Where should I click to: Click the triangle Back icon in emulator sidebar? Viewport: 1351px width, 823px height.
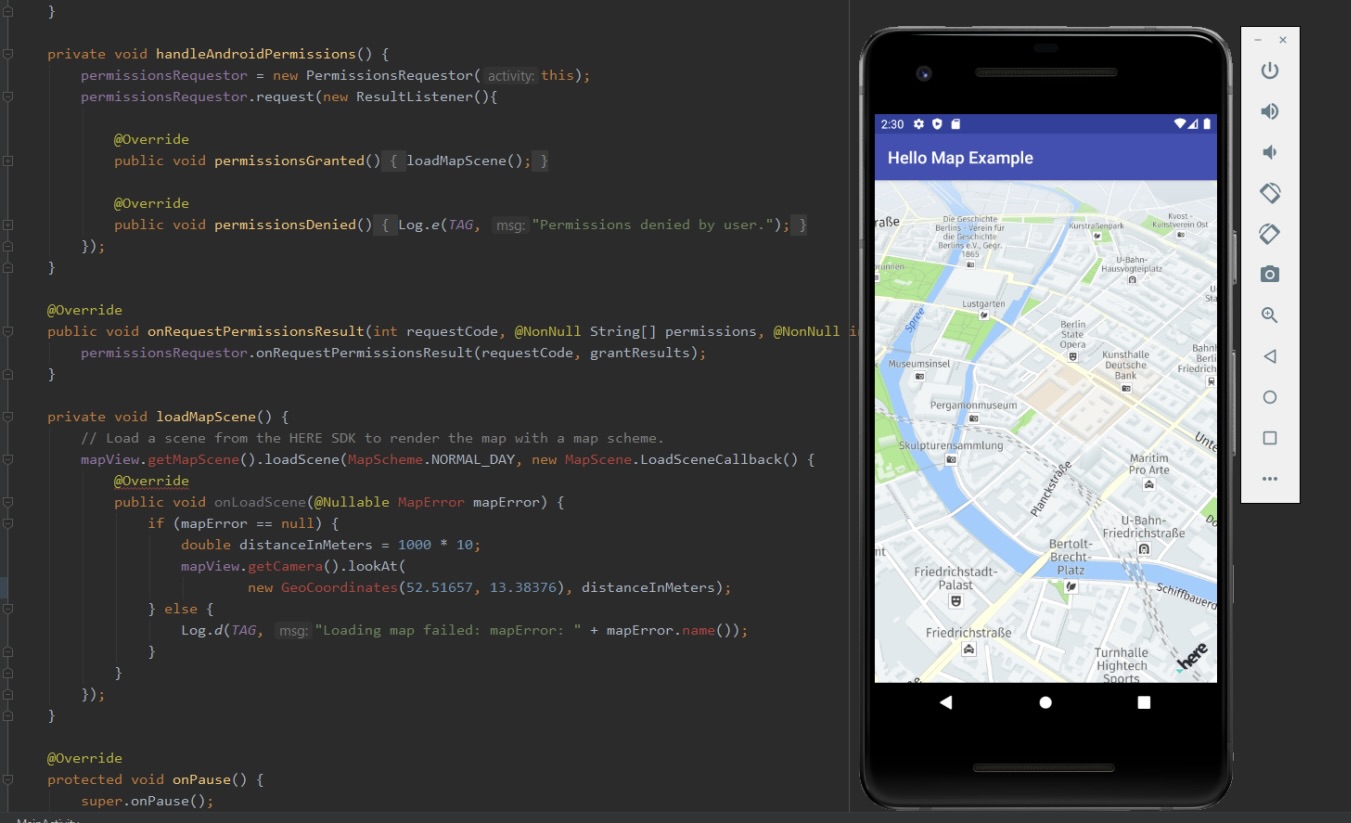pos(1269,356)
